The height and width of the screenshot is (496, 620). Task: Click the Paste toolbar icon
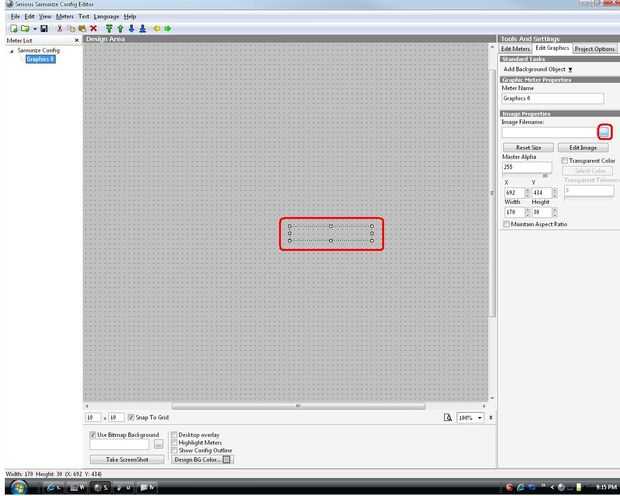(82, 28)
